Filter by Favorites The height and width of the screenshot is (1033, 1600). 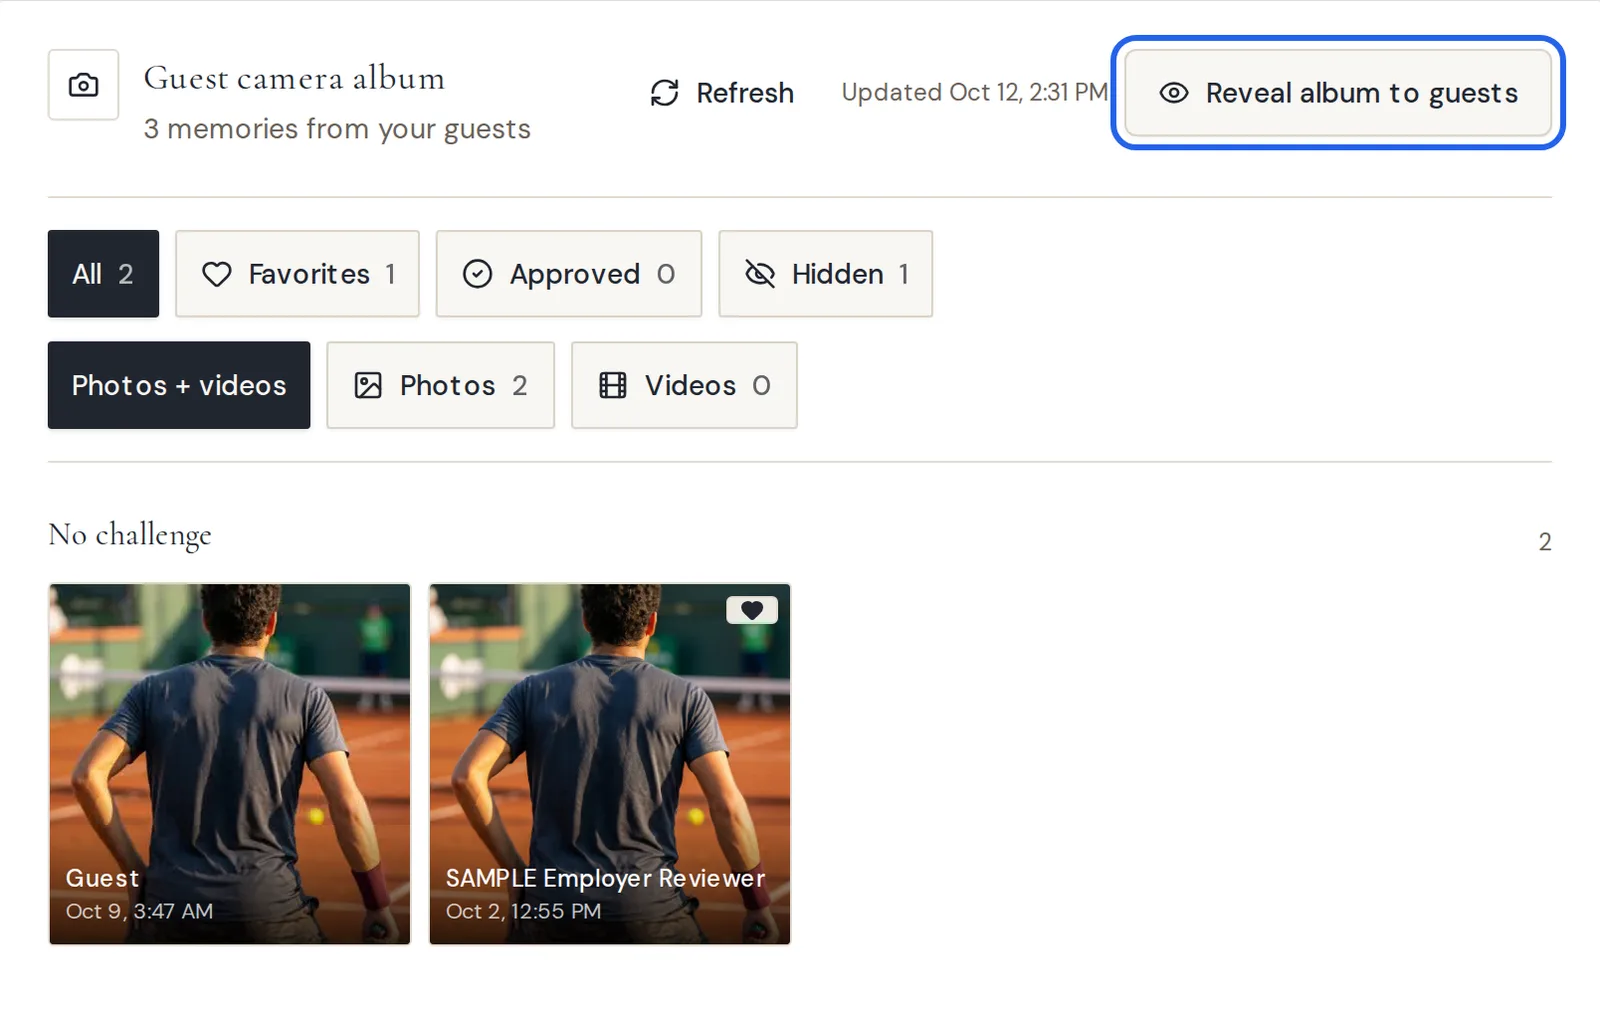coord(297,274)
